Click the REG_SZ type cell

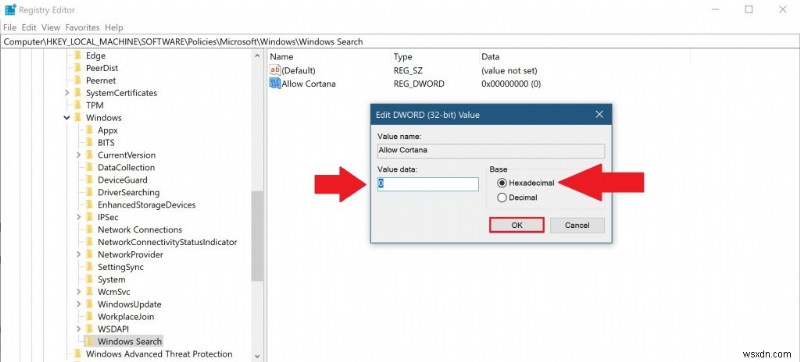(408, 71)
